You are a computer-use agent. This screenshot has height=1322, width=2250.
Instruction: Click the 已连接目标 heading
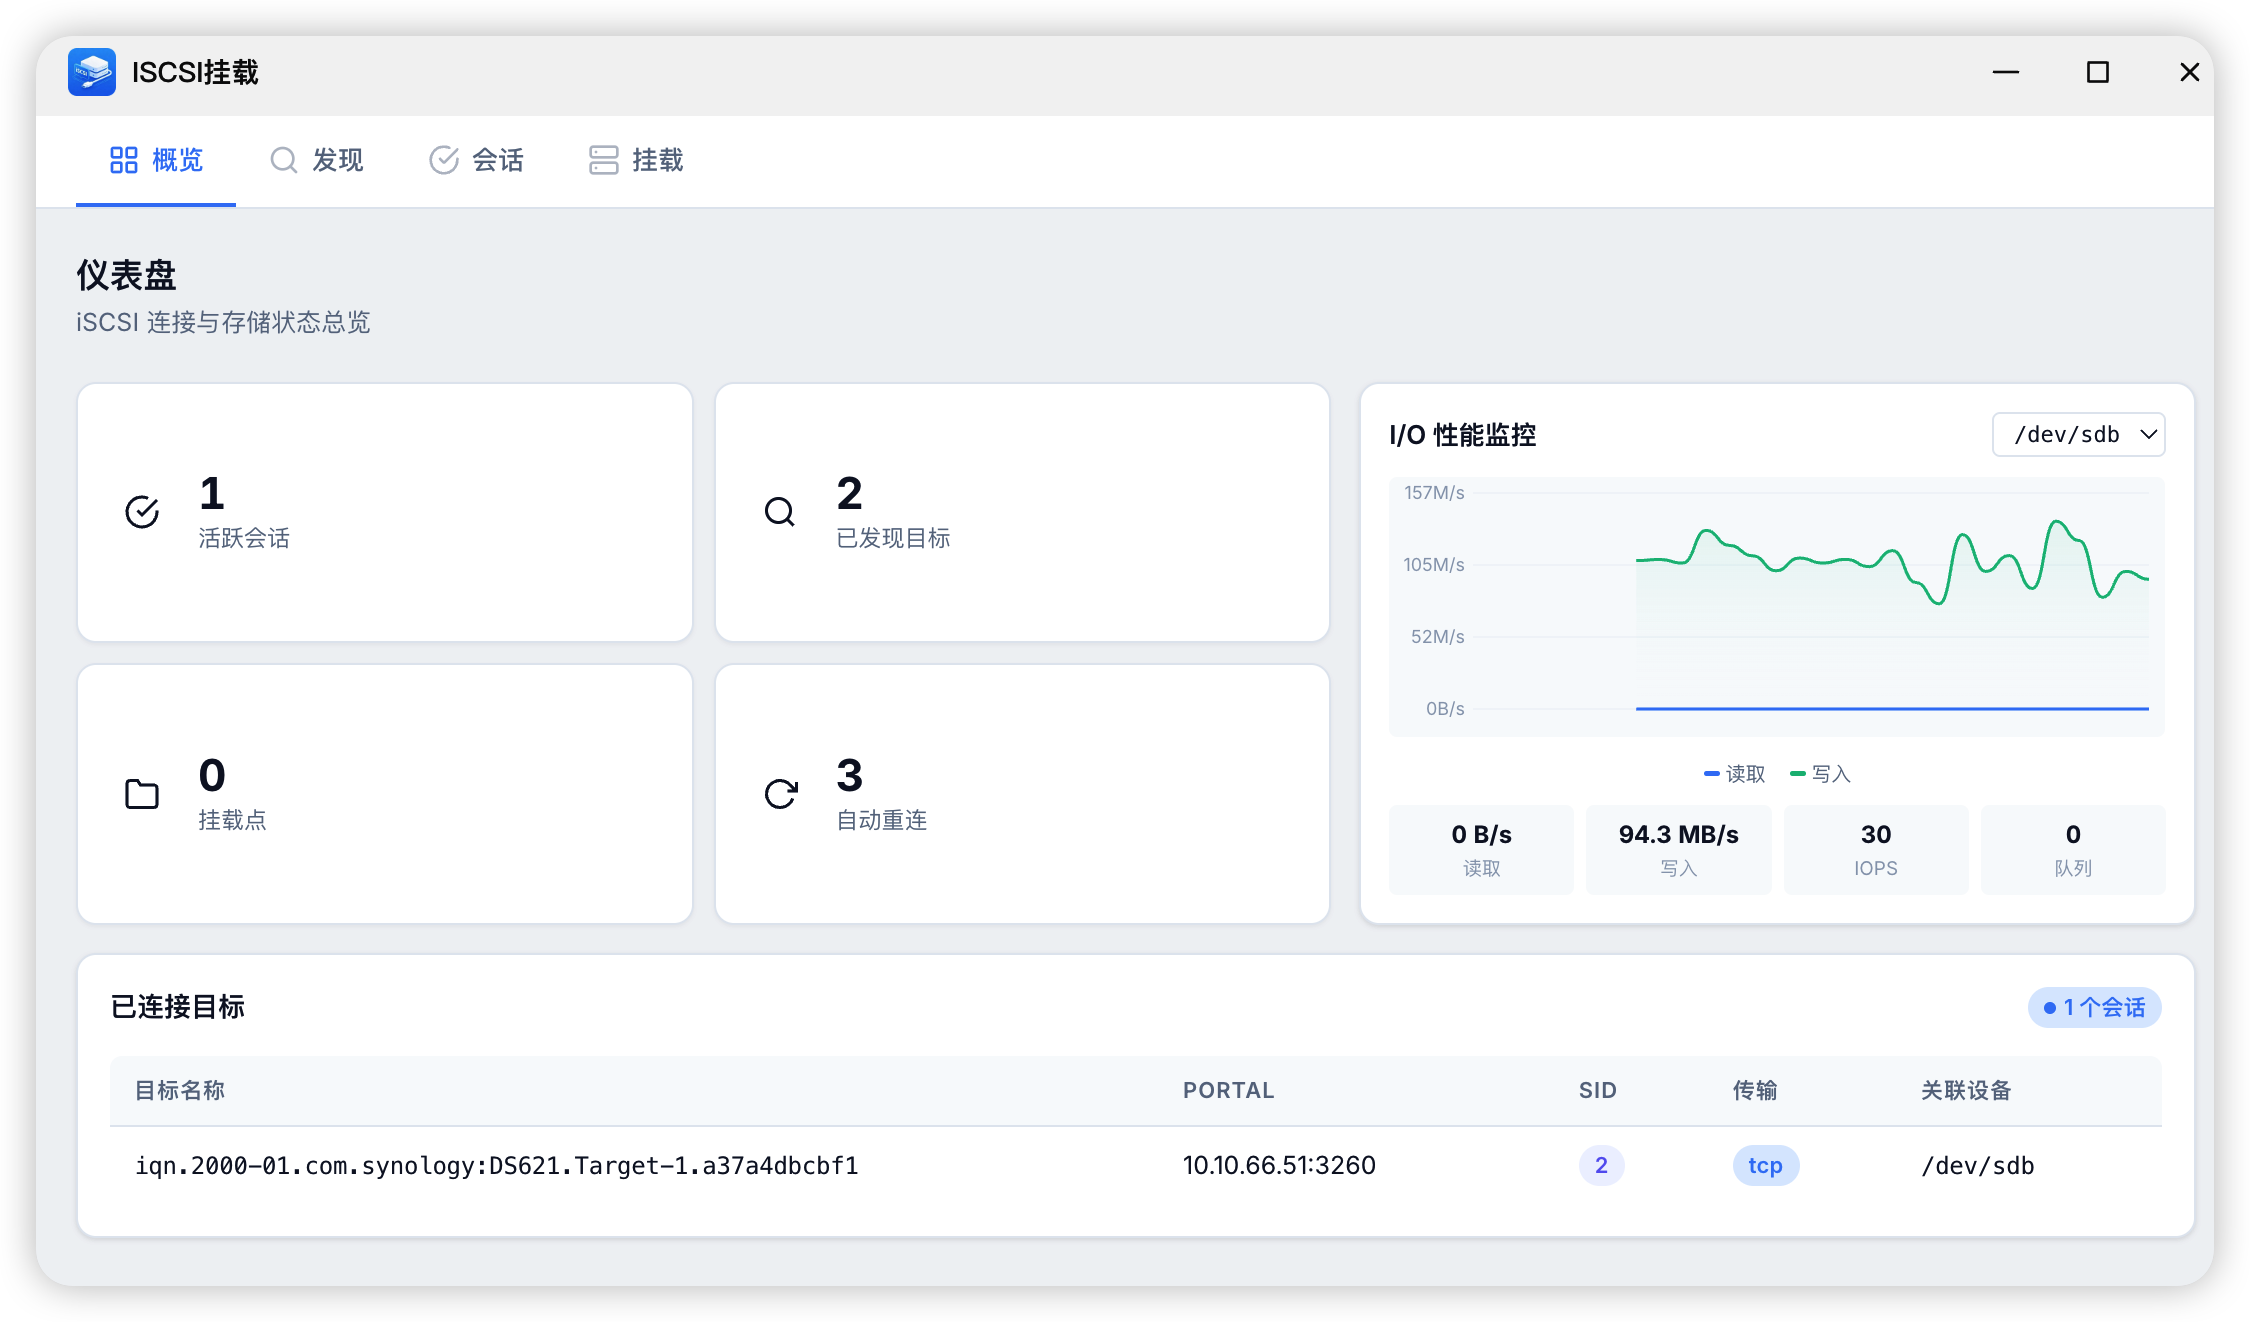(177, 1007)
